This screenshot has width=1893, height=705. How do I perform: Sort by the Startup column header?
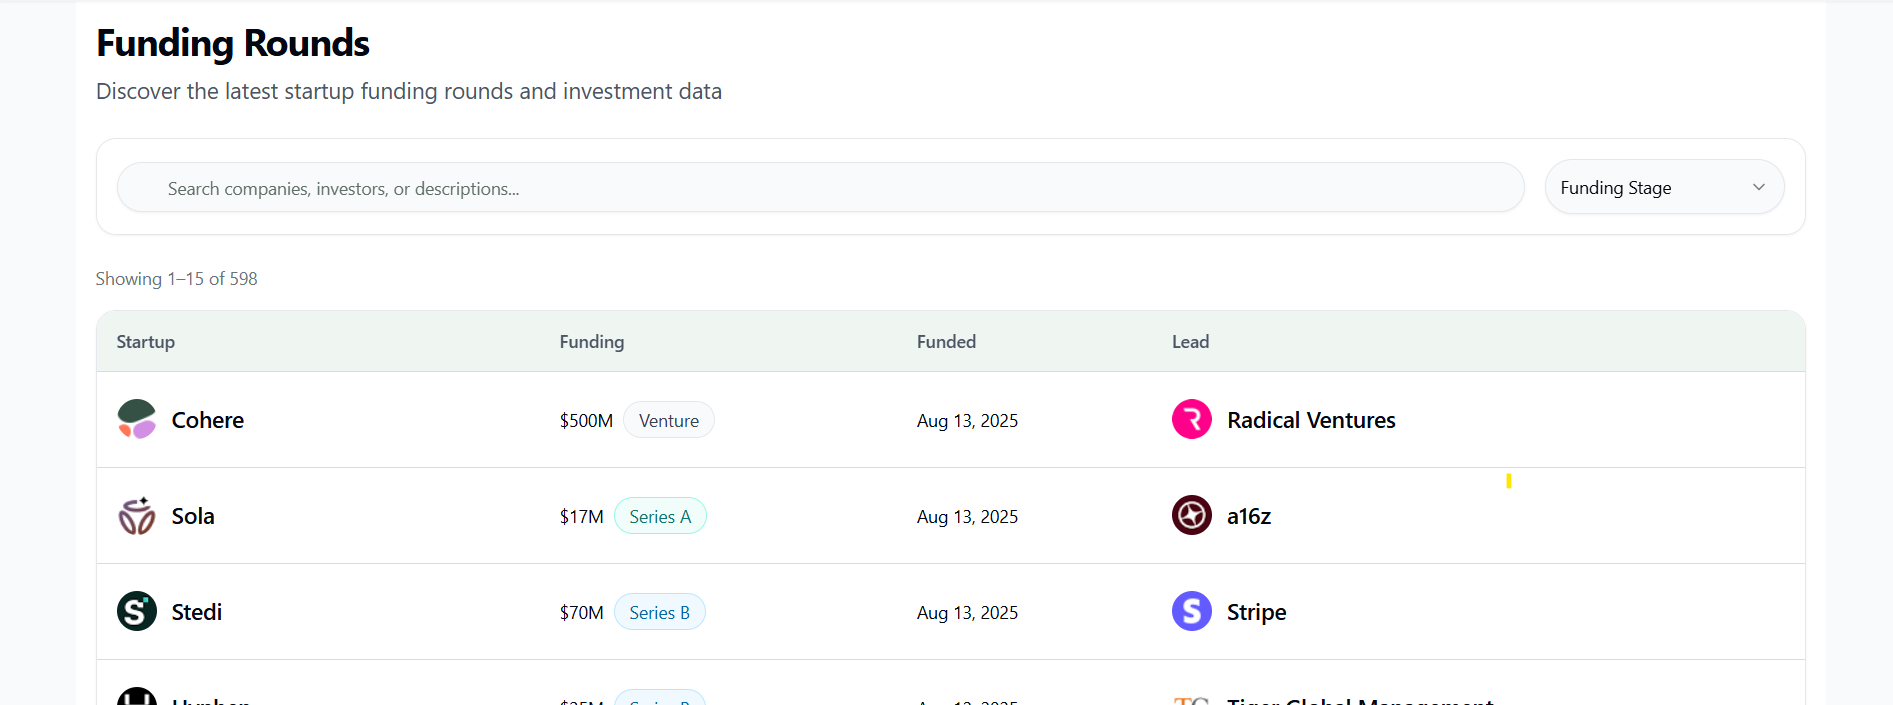[x=146, y=342]
